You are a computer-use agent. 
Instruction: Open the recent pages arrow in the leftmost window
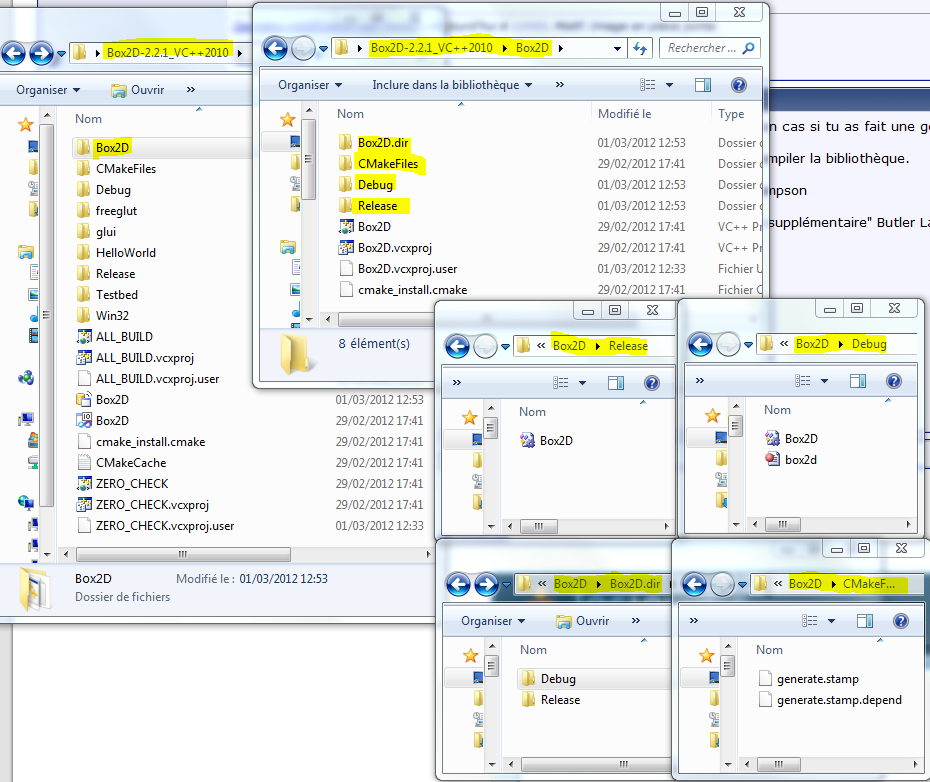(x=61, y=54)
